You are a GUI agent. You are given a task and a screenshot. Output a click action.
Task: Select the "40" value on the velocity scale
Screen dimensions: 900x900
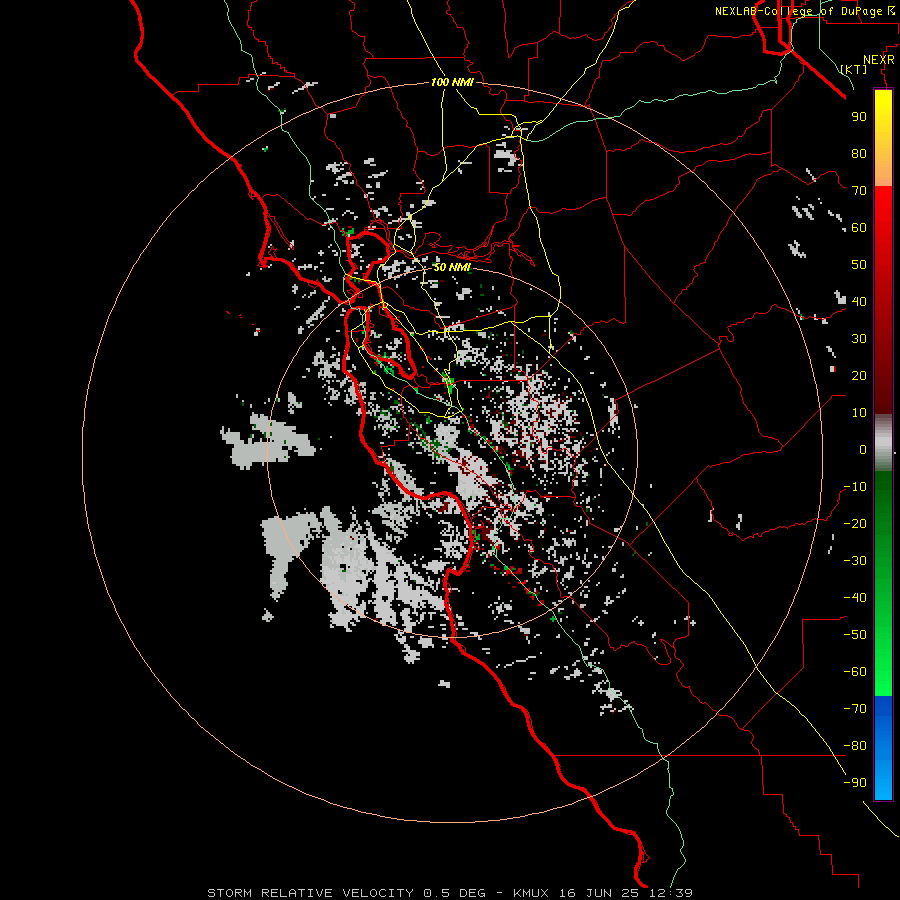pos(859,302)
